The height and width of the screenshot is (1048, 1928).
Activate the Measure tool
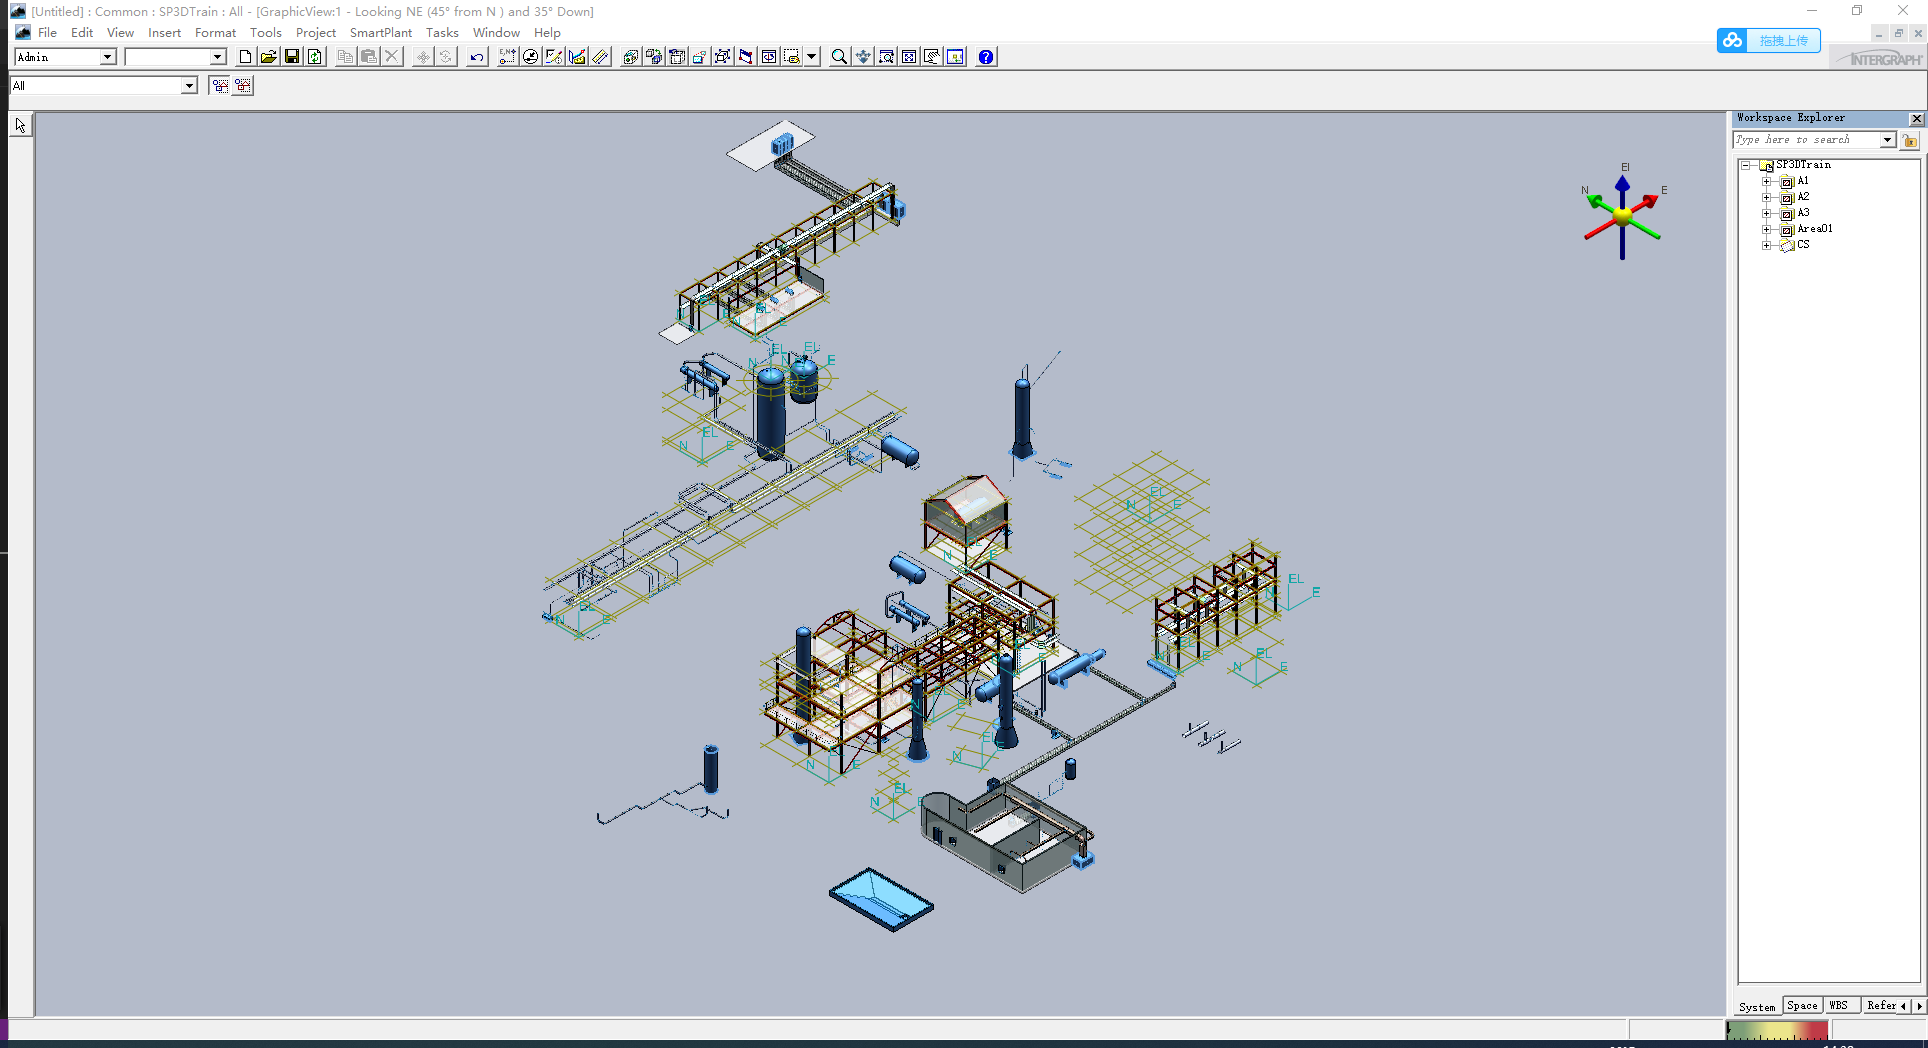pyautogui.click(x=601, y=57)
